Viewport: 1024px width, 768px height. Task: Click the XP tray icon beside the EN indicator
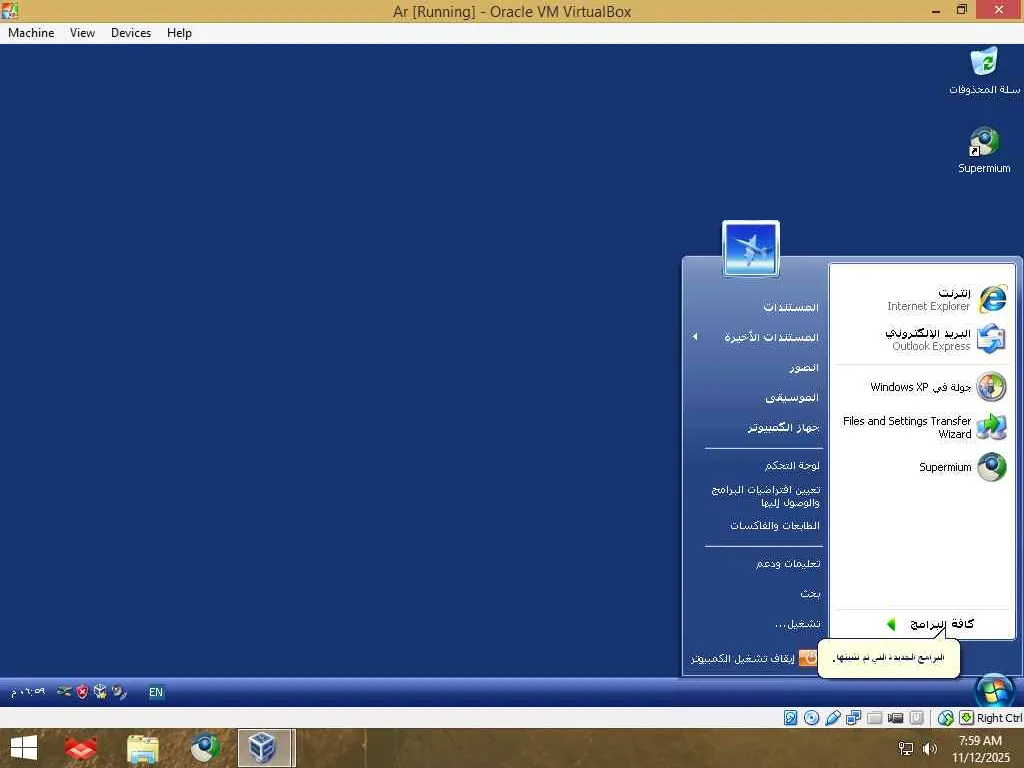tap(119, 692)
